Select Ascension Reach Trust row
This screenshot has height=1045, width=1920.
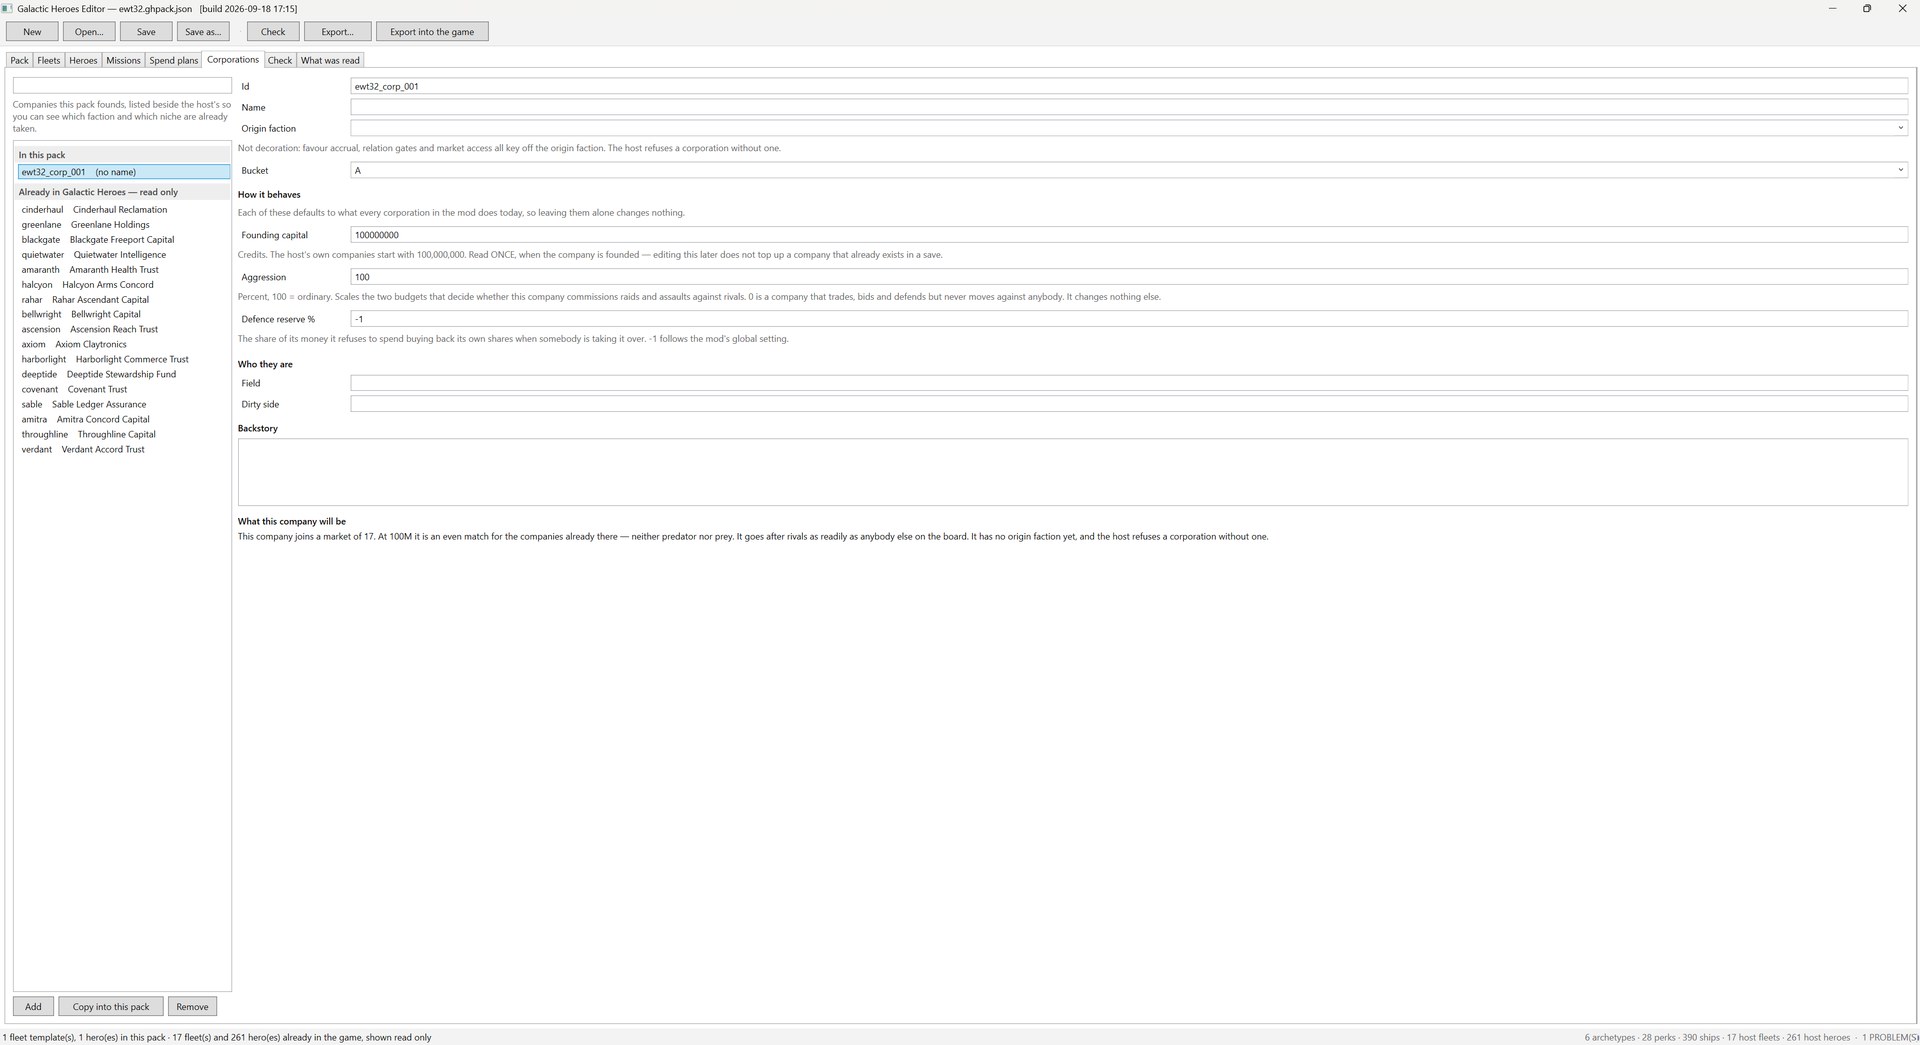(123, 329)
